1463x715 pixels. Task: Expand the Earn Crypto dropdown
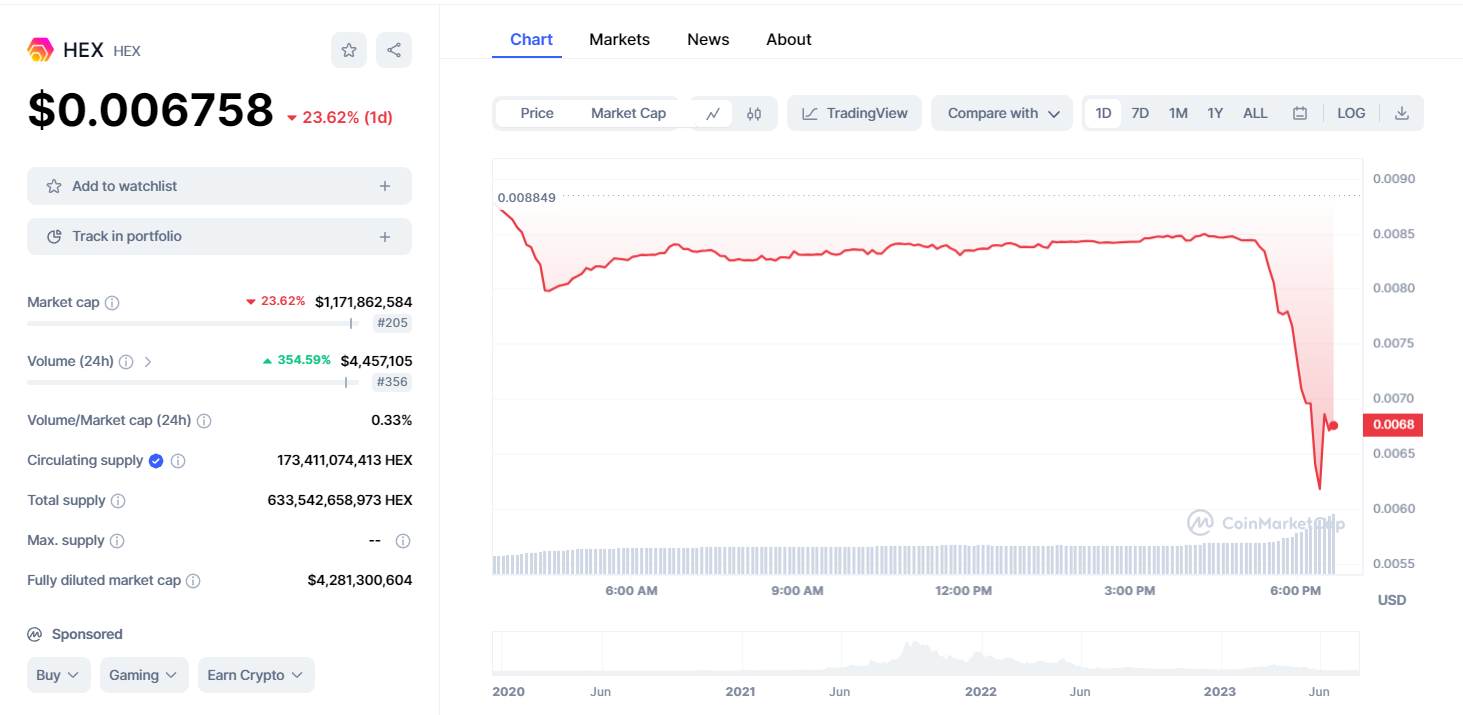[x=256, y=675]
